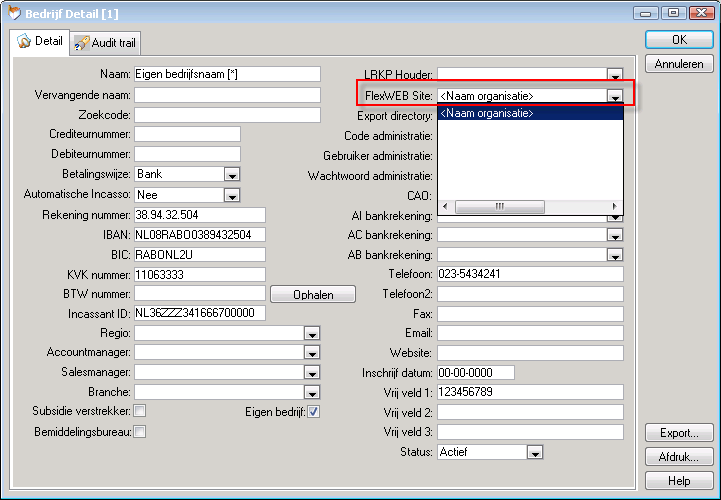The width and height of the screenshot is (721, 500).
Task: Expand the Automatische Incasso dropdown
Action: coord(232,194)
